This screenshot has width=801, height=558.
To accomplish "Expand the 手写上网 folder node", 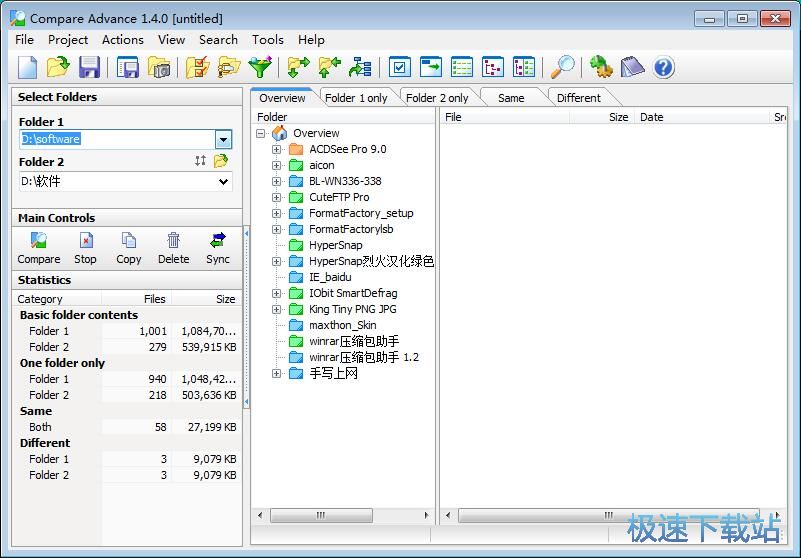I will pos(276,374).
